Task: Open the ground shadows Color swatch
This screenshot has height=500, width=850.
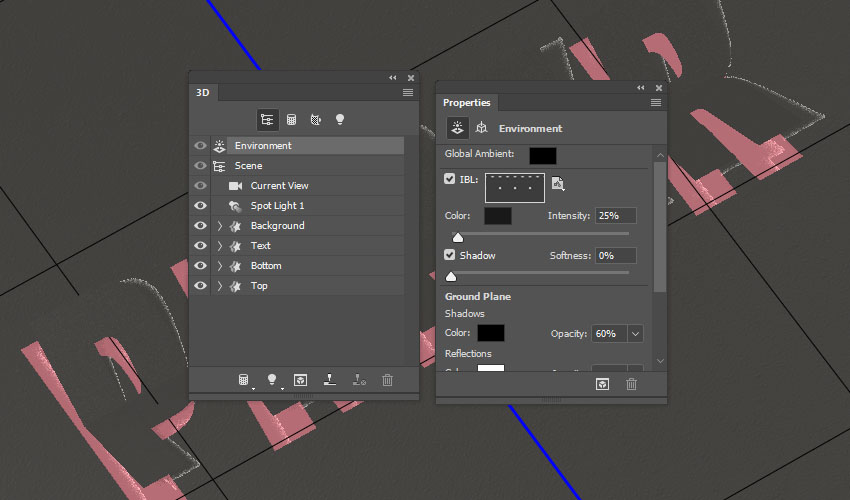Action: [x=491, y=333]
